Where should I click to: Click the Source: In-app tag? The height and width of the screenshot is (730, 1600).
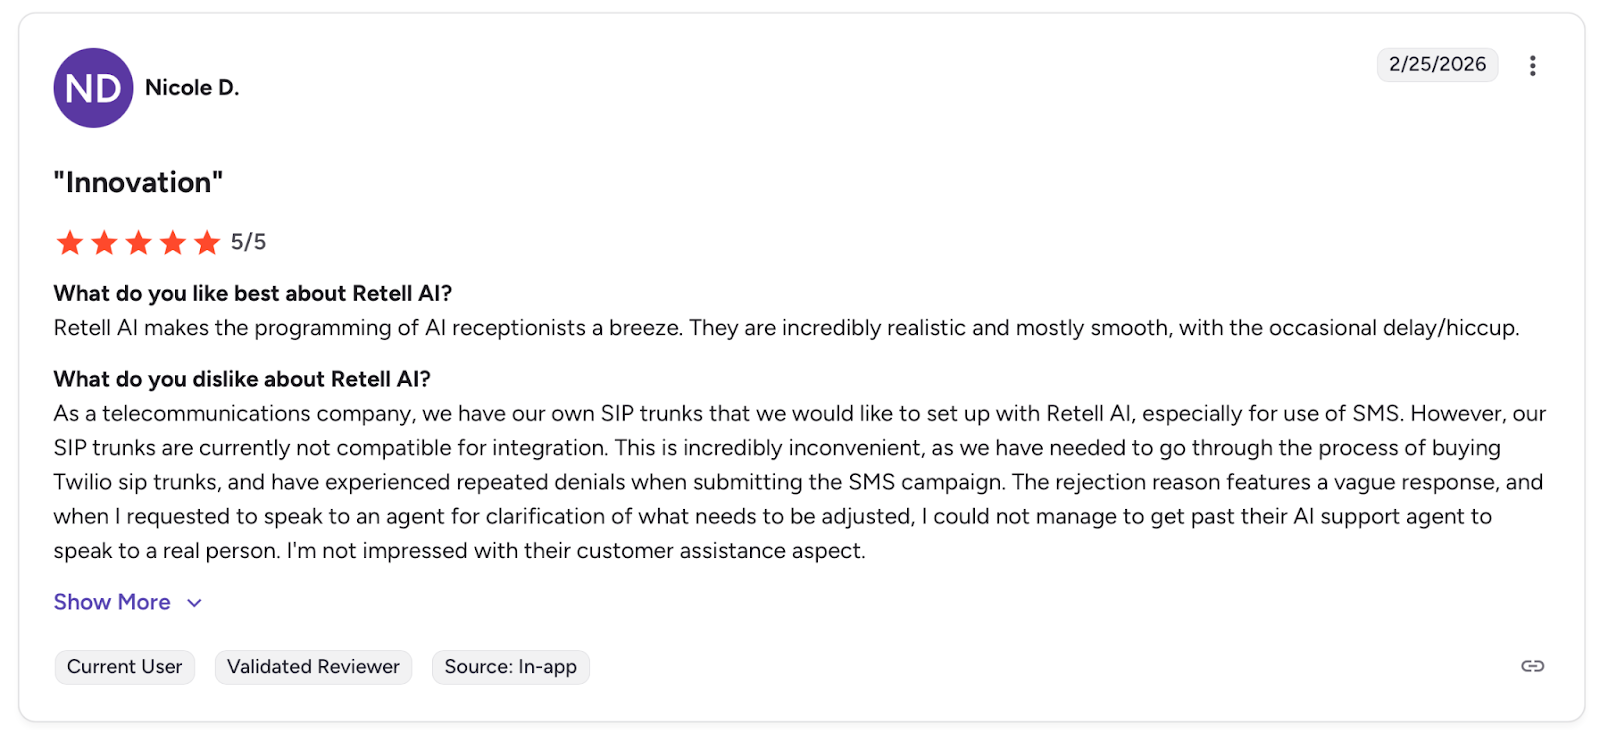(510, 667)
